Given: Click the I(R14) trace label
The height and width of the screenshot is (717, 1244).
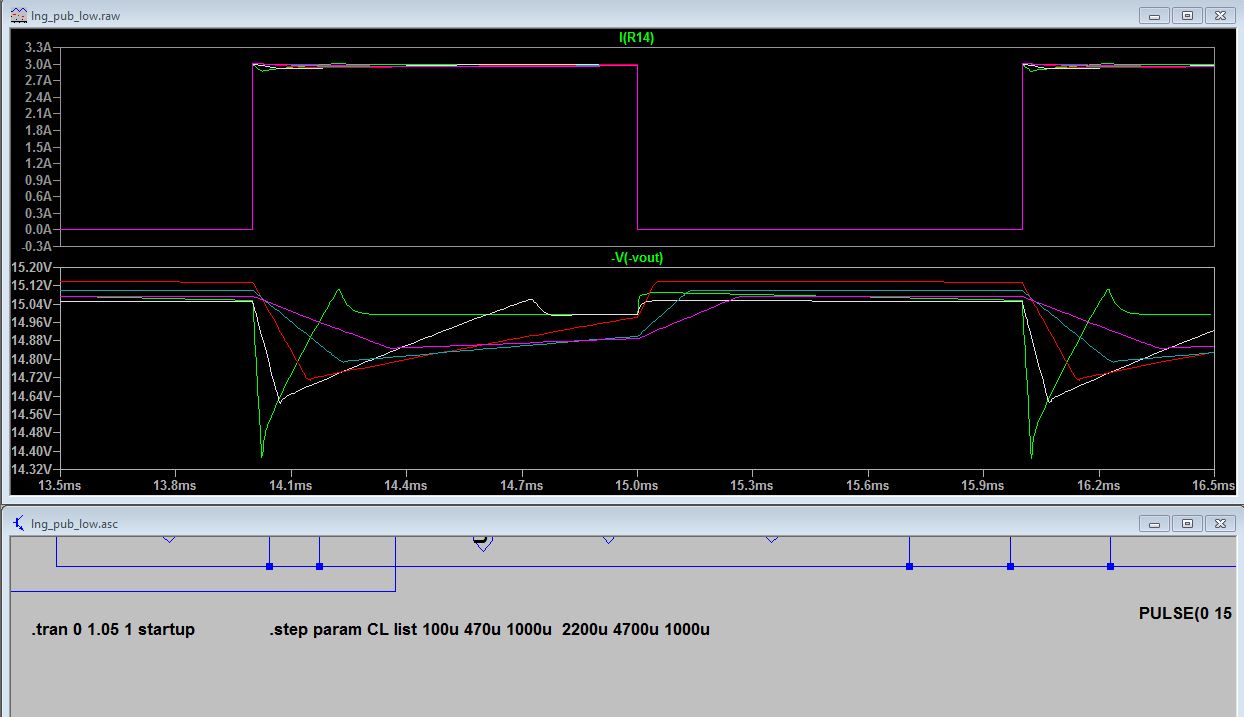Looking at the screenshot, I should pos(637,38).
